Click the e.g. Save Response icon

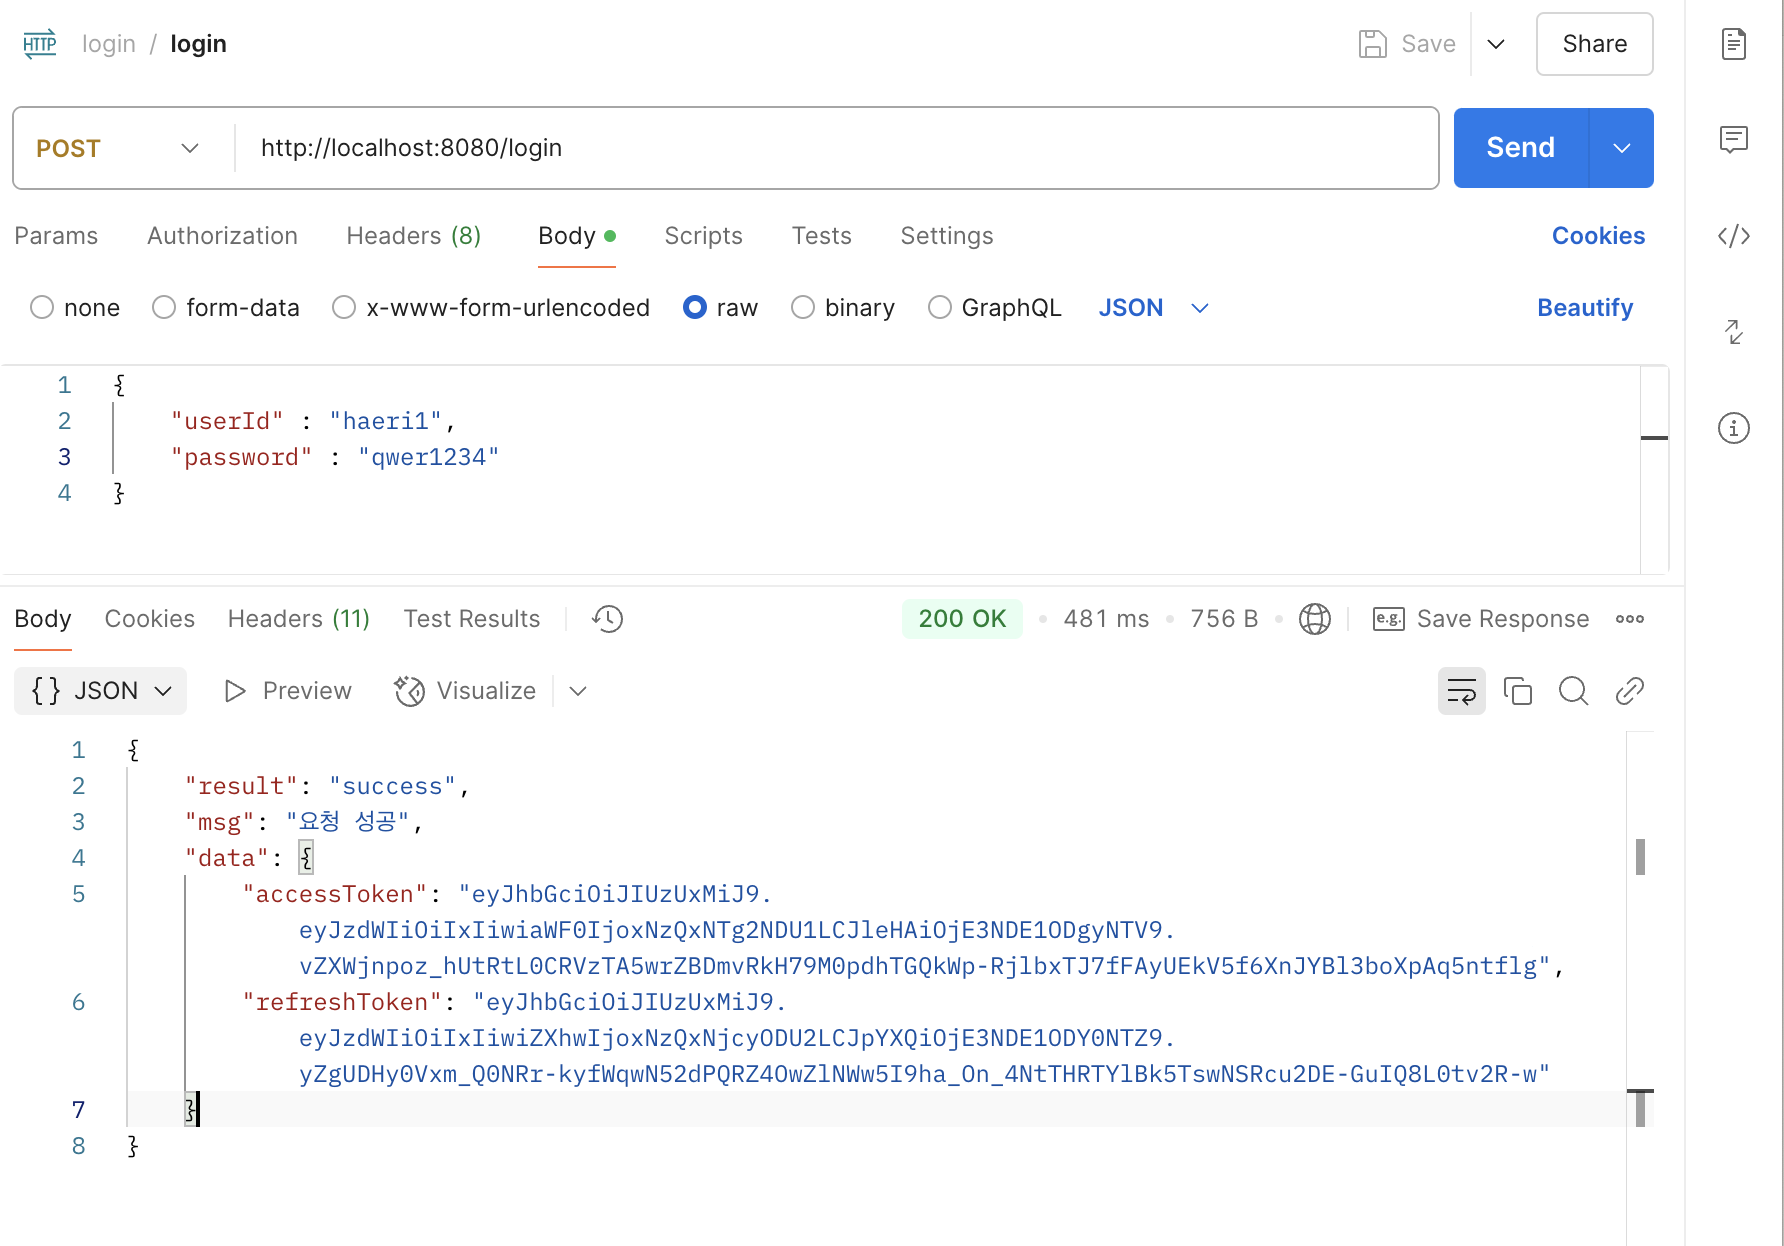click(x=1388, y=619)
